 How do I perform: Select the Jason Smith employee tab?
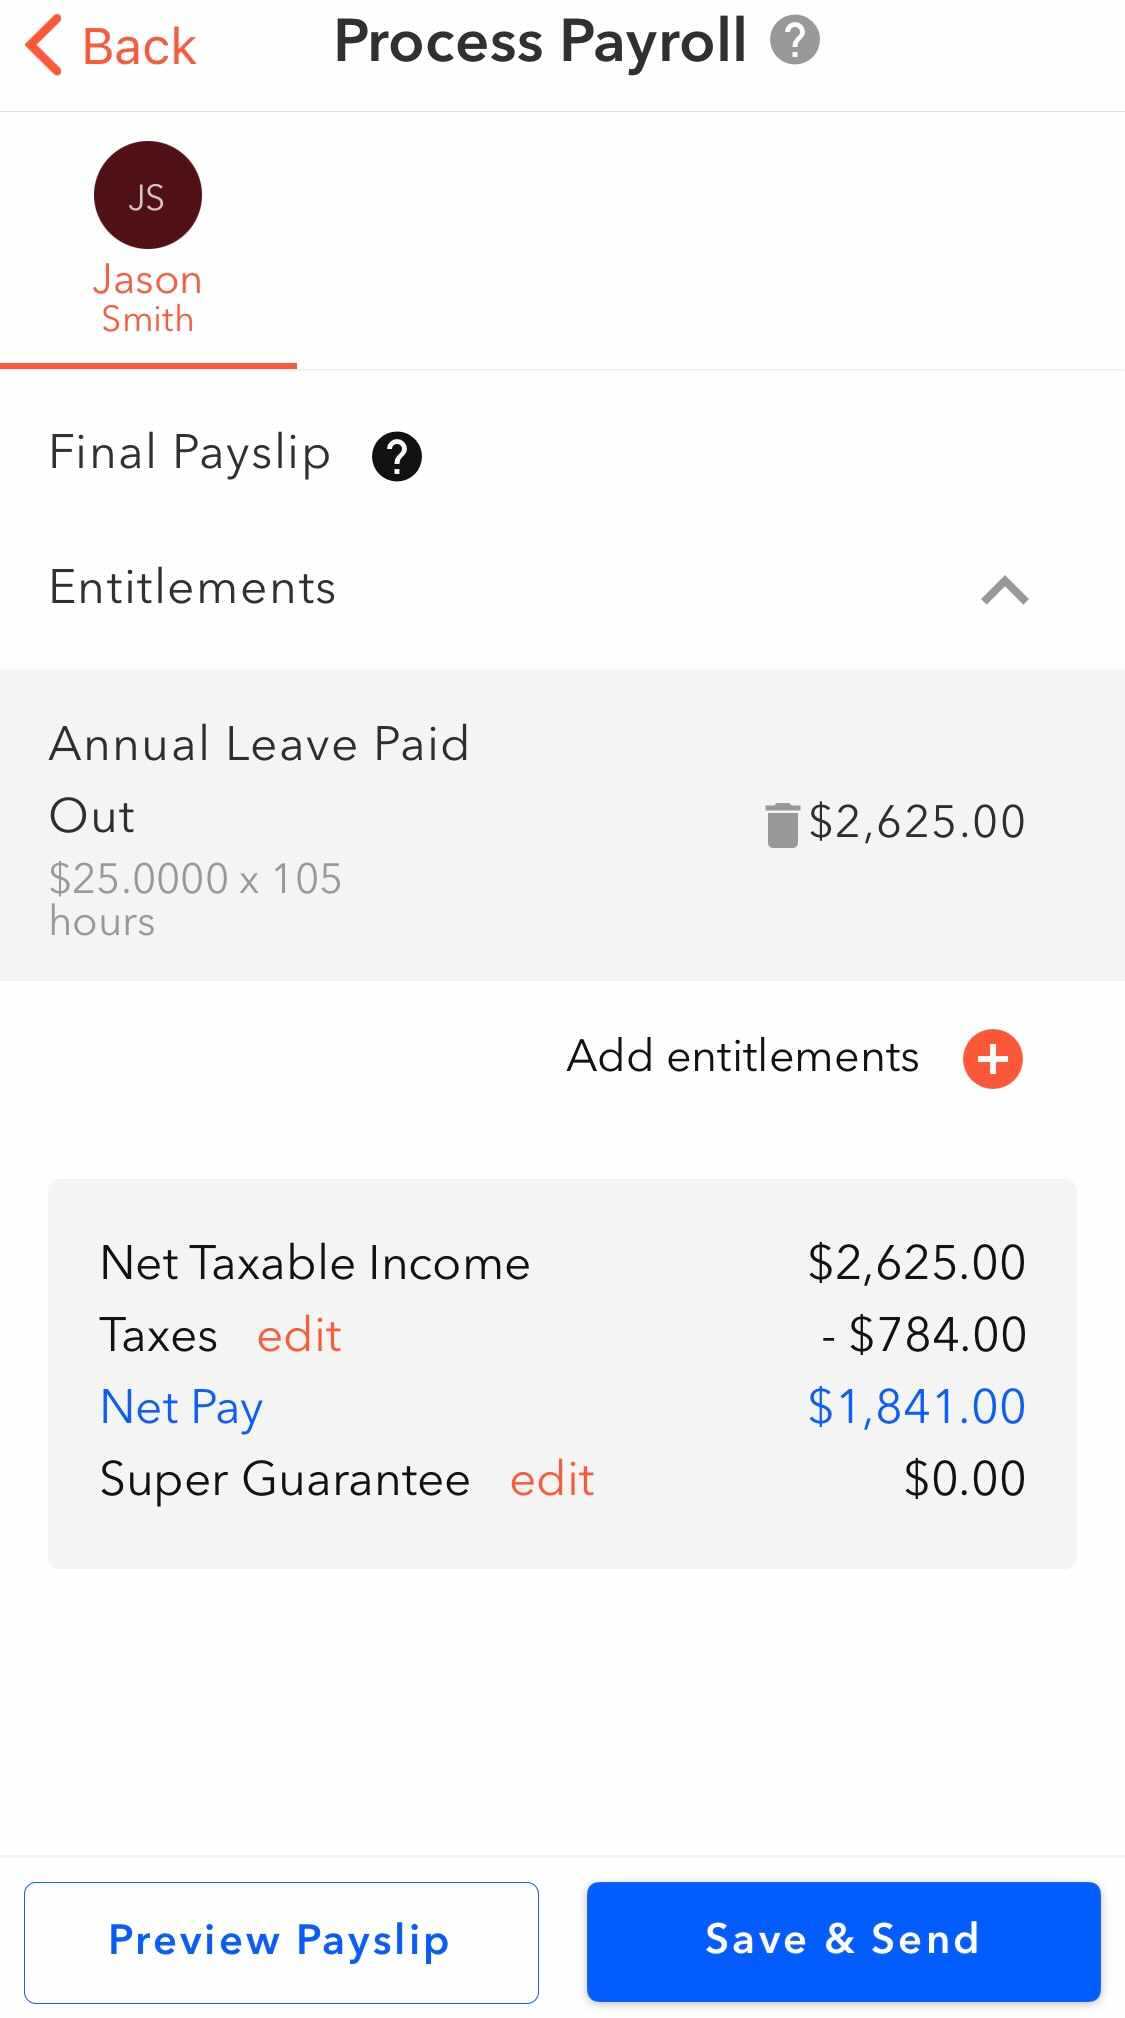click(x=148, y=298)
